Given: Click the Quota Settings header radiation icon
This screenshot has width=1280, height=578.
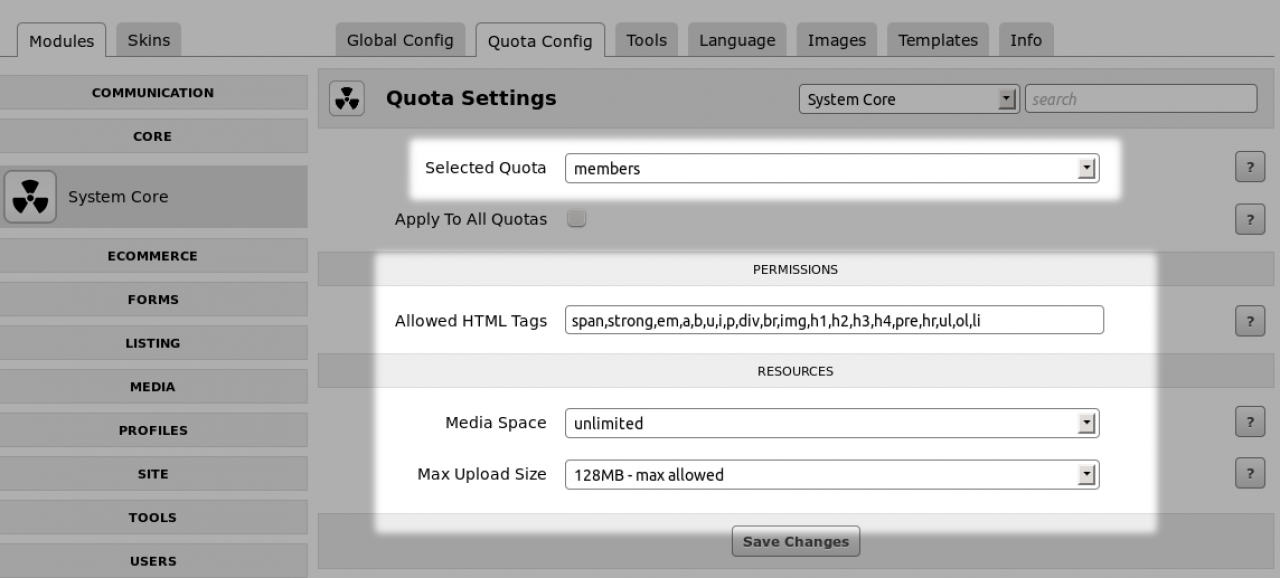Looking at the screenshot, I should click(346, 98).
